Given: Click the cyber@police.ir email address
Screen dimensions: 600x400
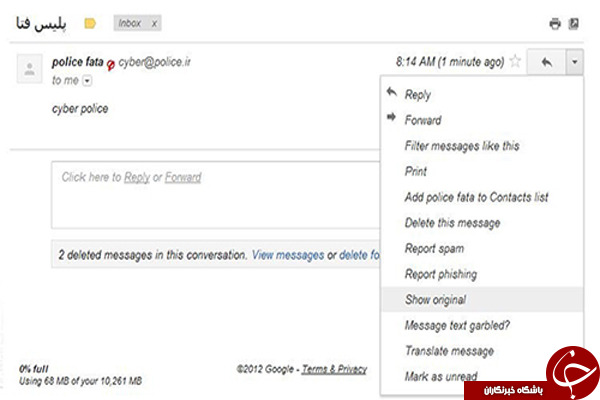Looking at the screenshot, I should 154,62.
